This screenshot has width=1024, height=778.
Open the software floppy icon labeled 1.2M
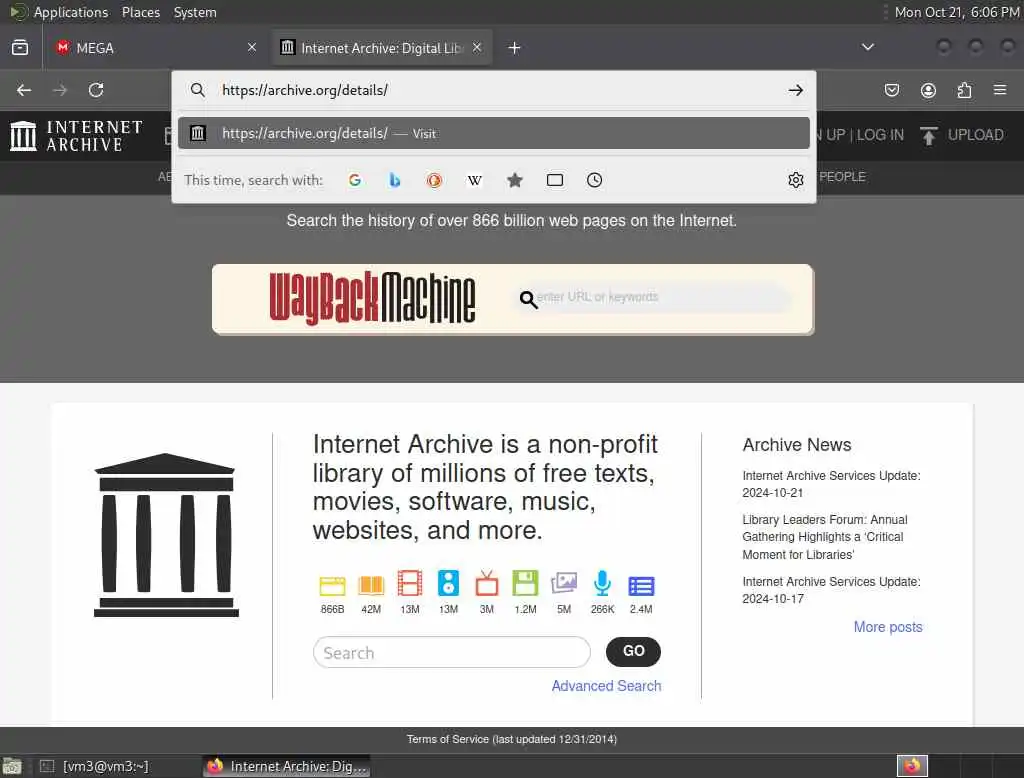pos(525,583)
